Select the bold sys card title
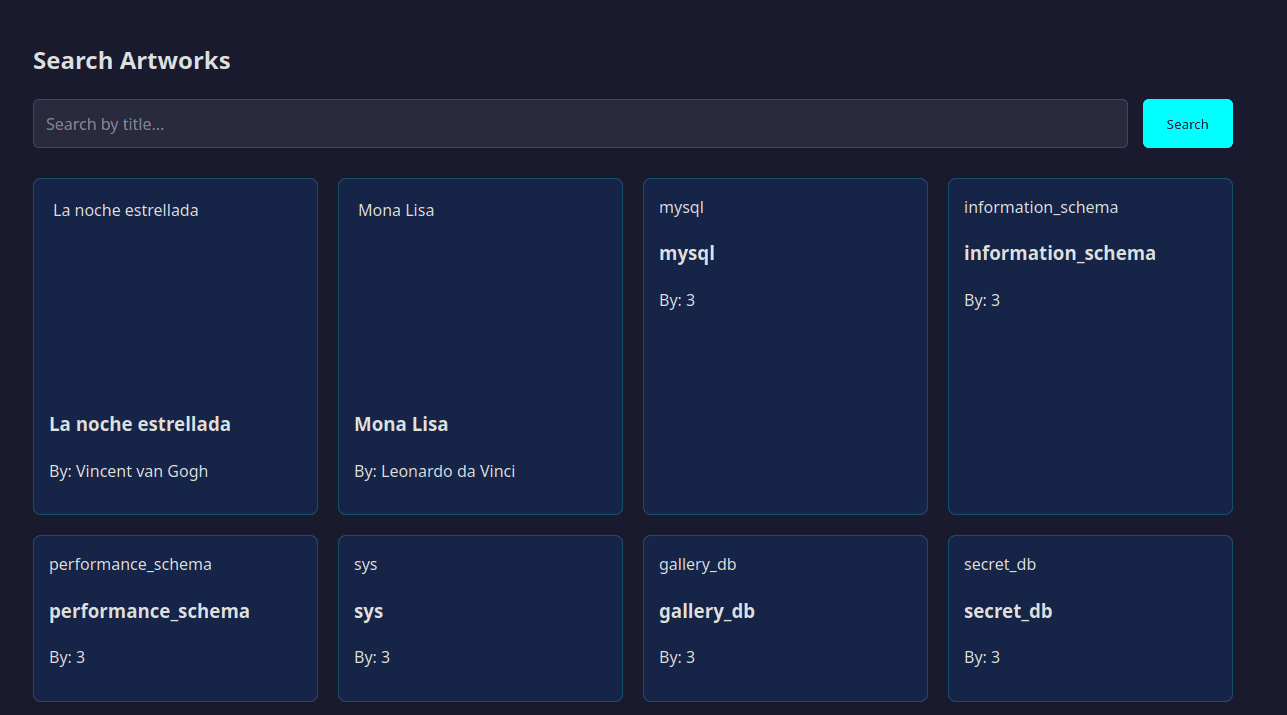This screenshot has height=715, width=1287. click(369, 611)
